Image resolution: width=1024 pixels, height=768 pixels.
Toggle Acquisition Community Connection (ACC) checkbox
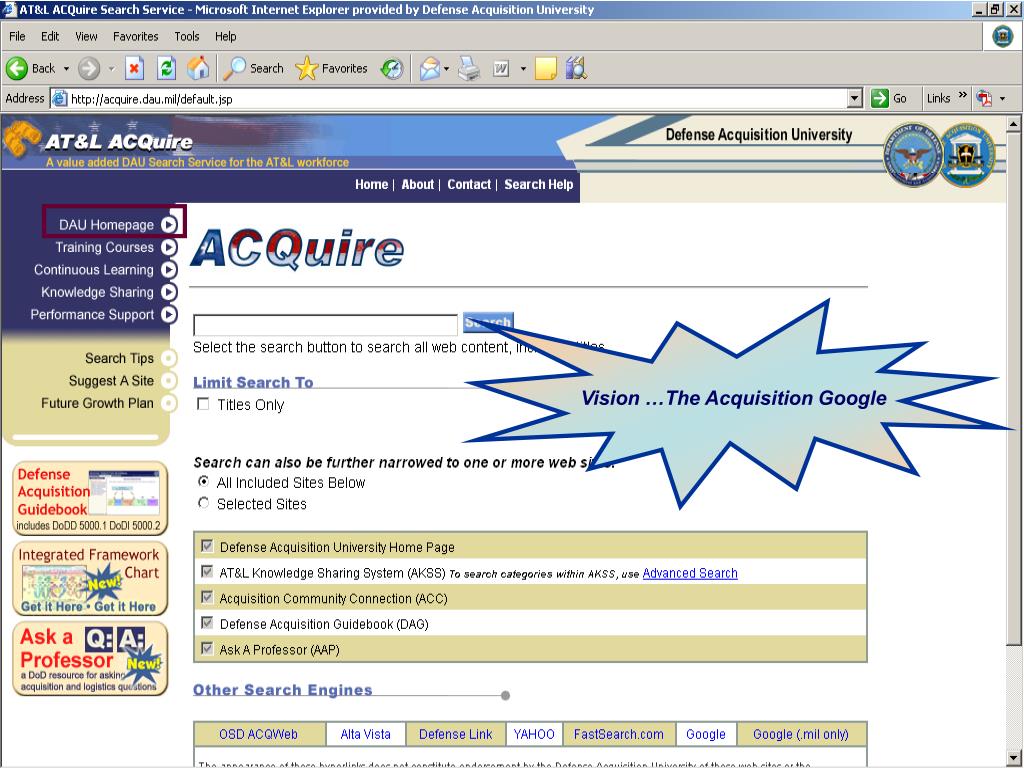tap(208, 598)
